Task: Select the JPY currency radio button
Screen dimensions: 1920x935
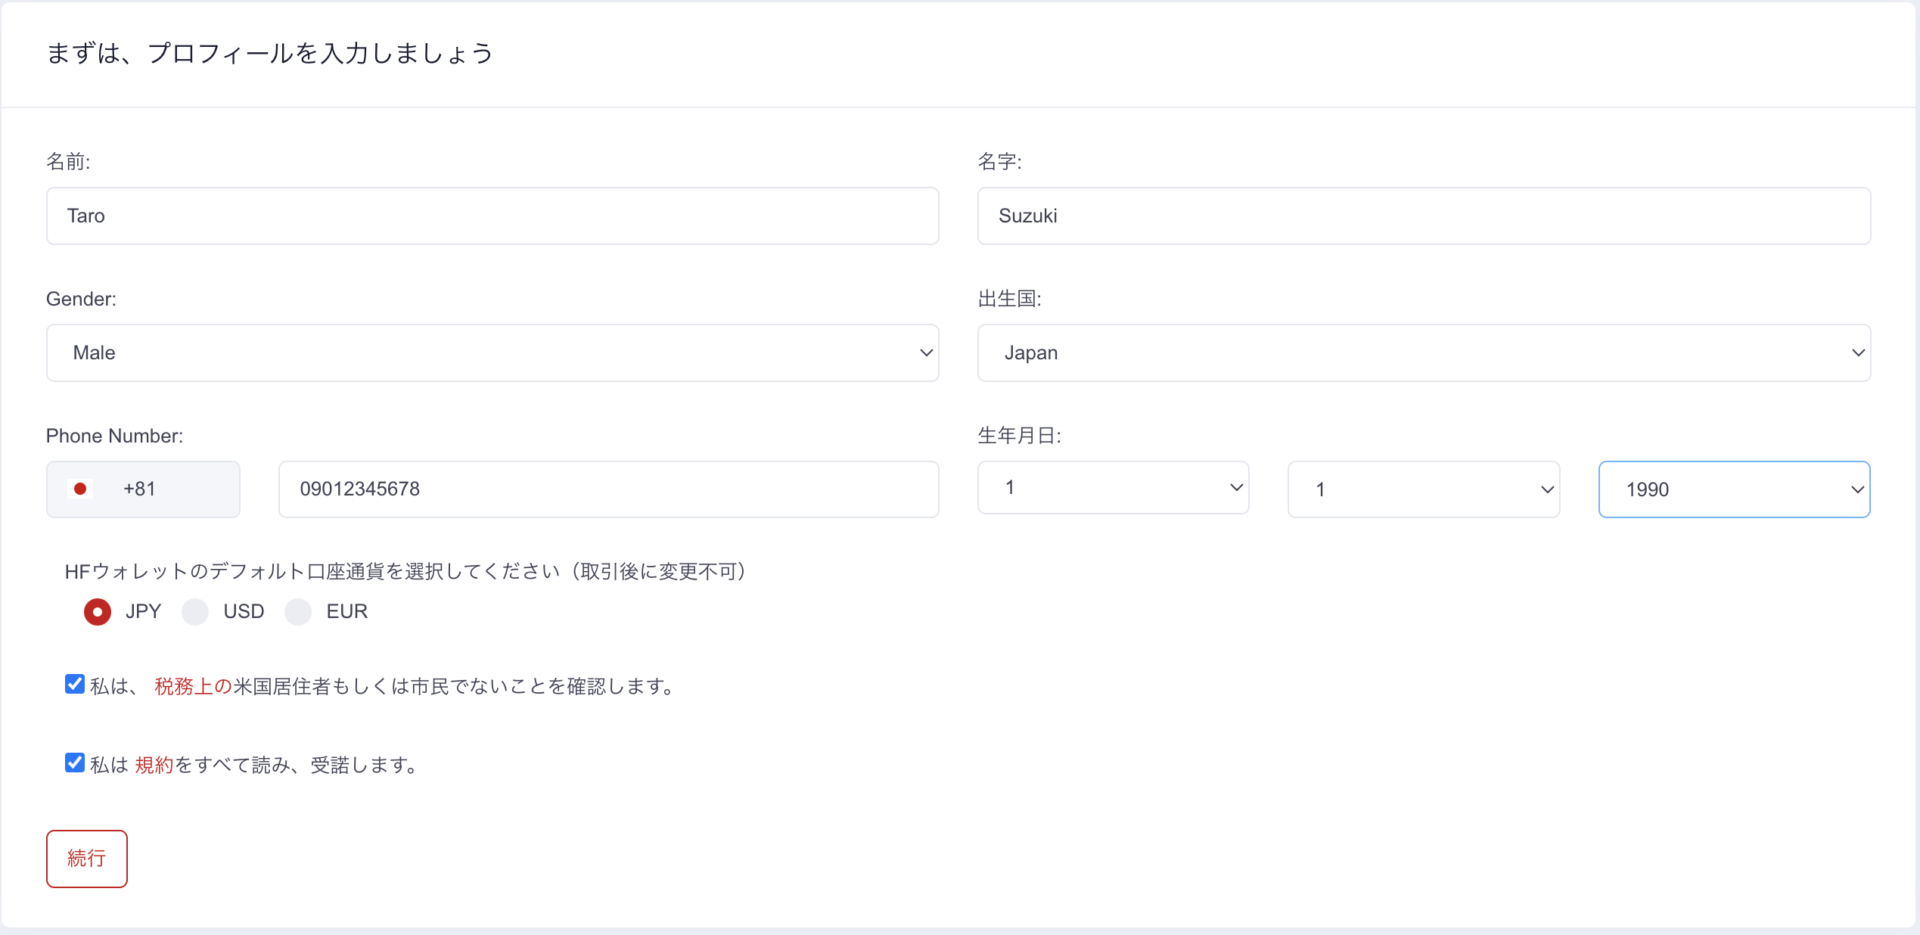Action: (x=97, y=612)
